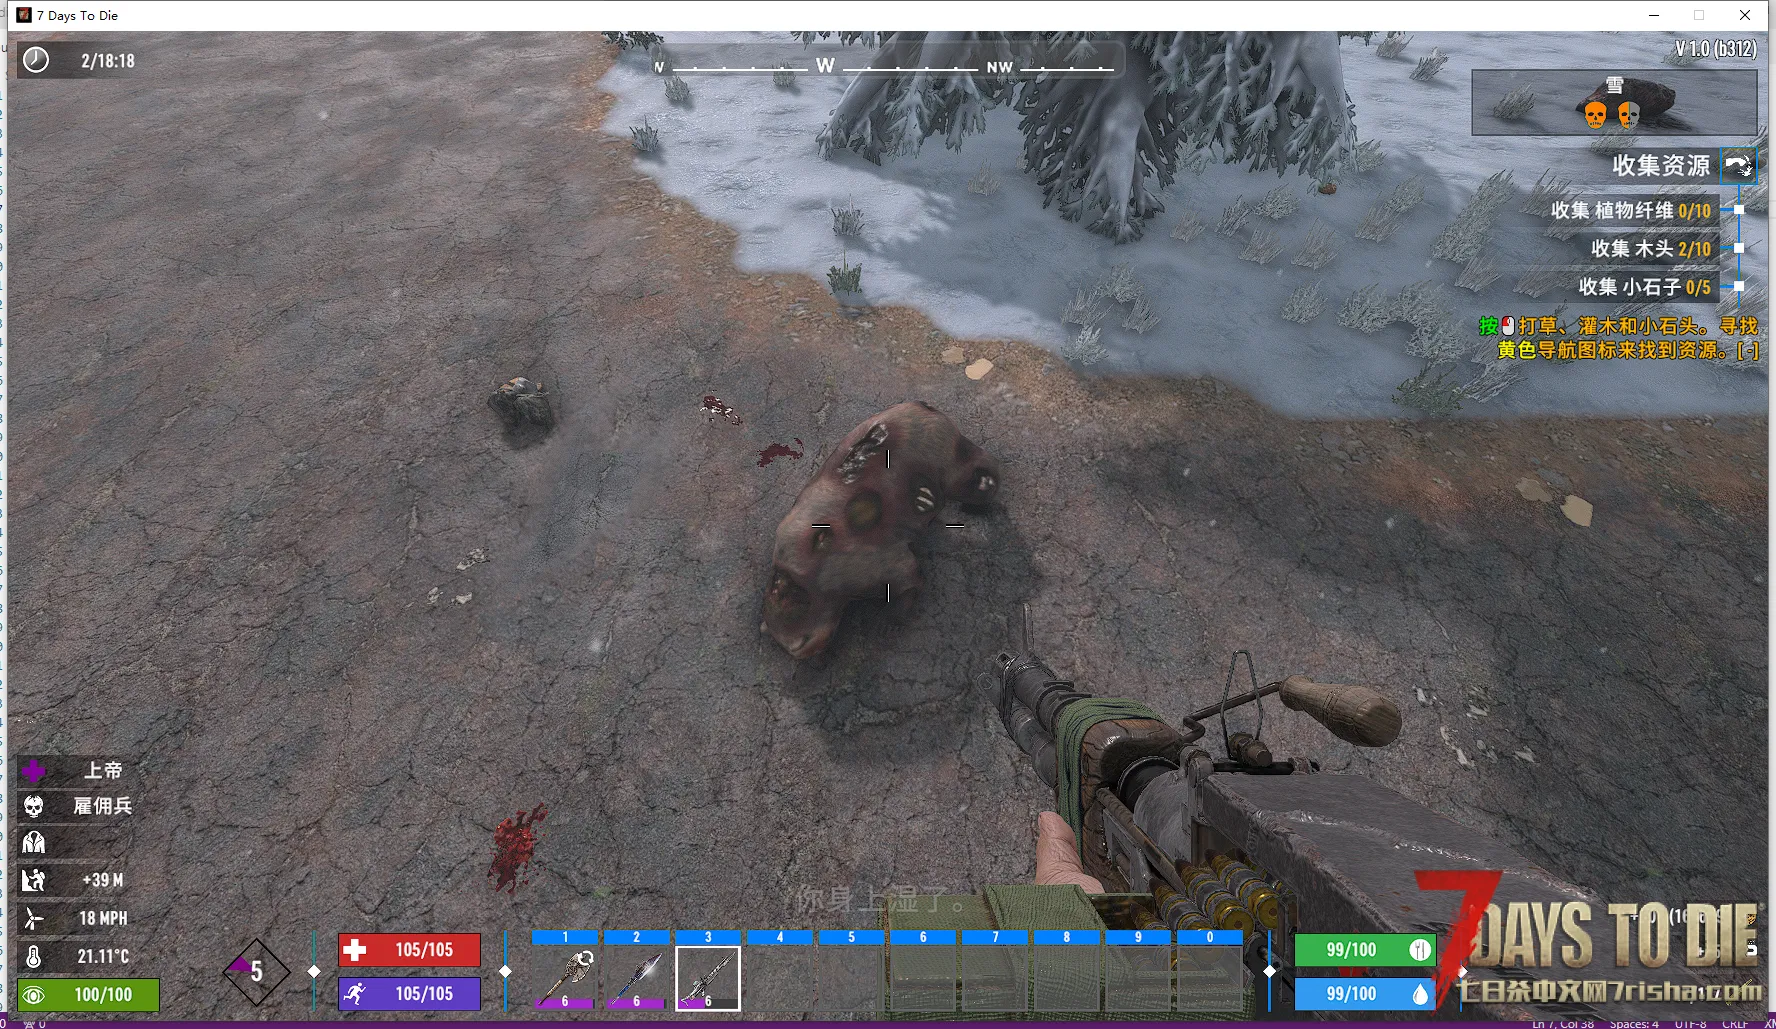
Task: Click the checkbox marker next to 植物纤维 objective
Action: (x=1739, y=210)
